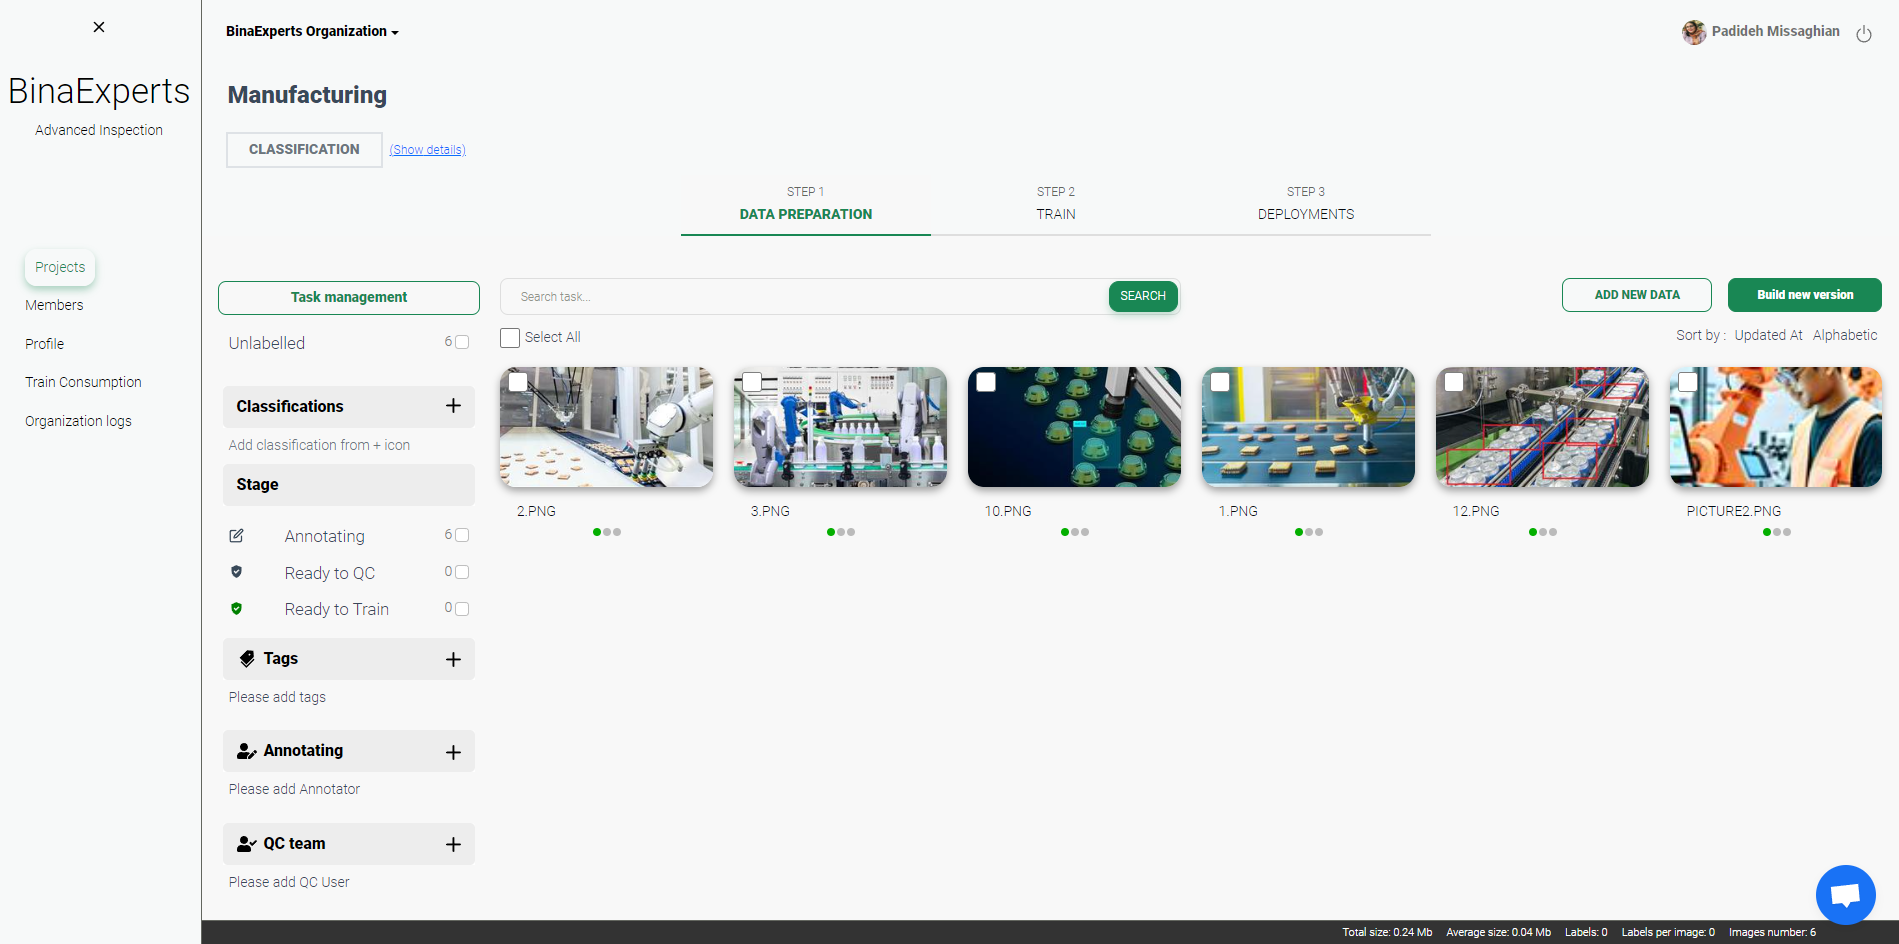Screen dimensions: 1899x944
Task: Sort images Alphabetic
Action: (1845, 335)
